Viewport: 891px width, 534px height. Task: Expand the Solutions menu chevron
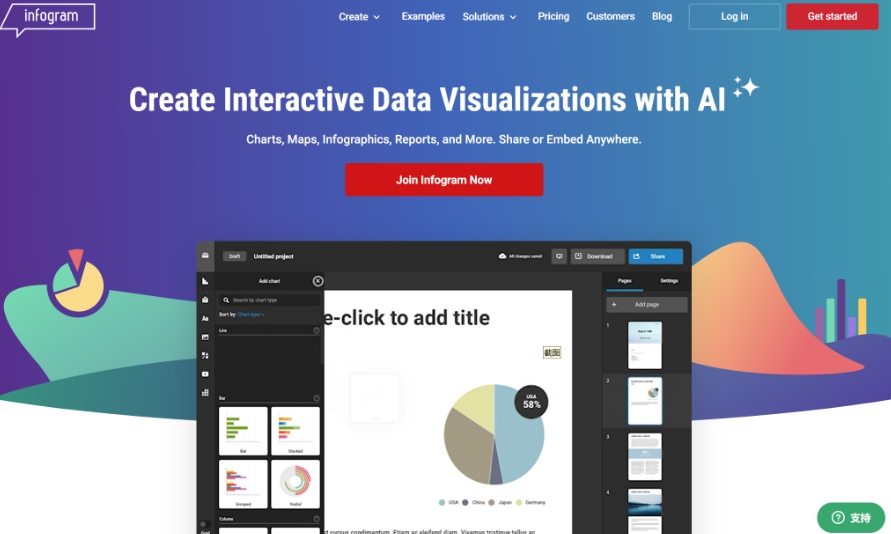click(x=513, y=17)
